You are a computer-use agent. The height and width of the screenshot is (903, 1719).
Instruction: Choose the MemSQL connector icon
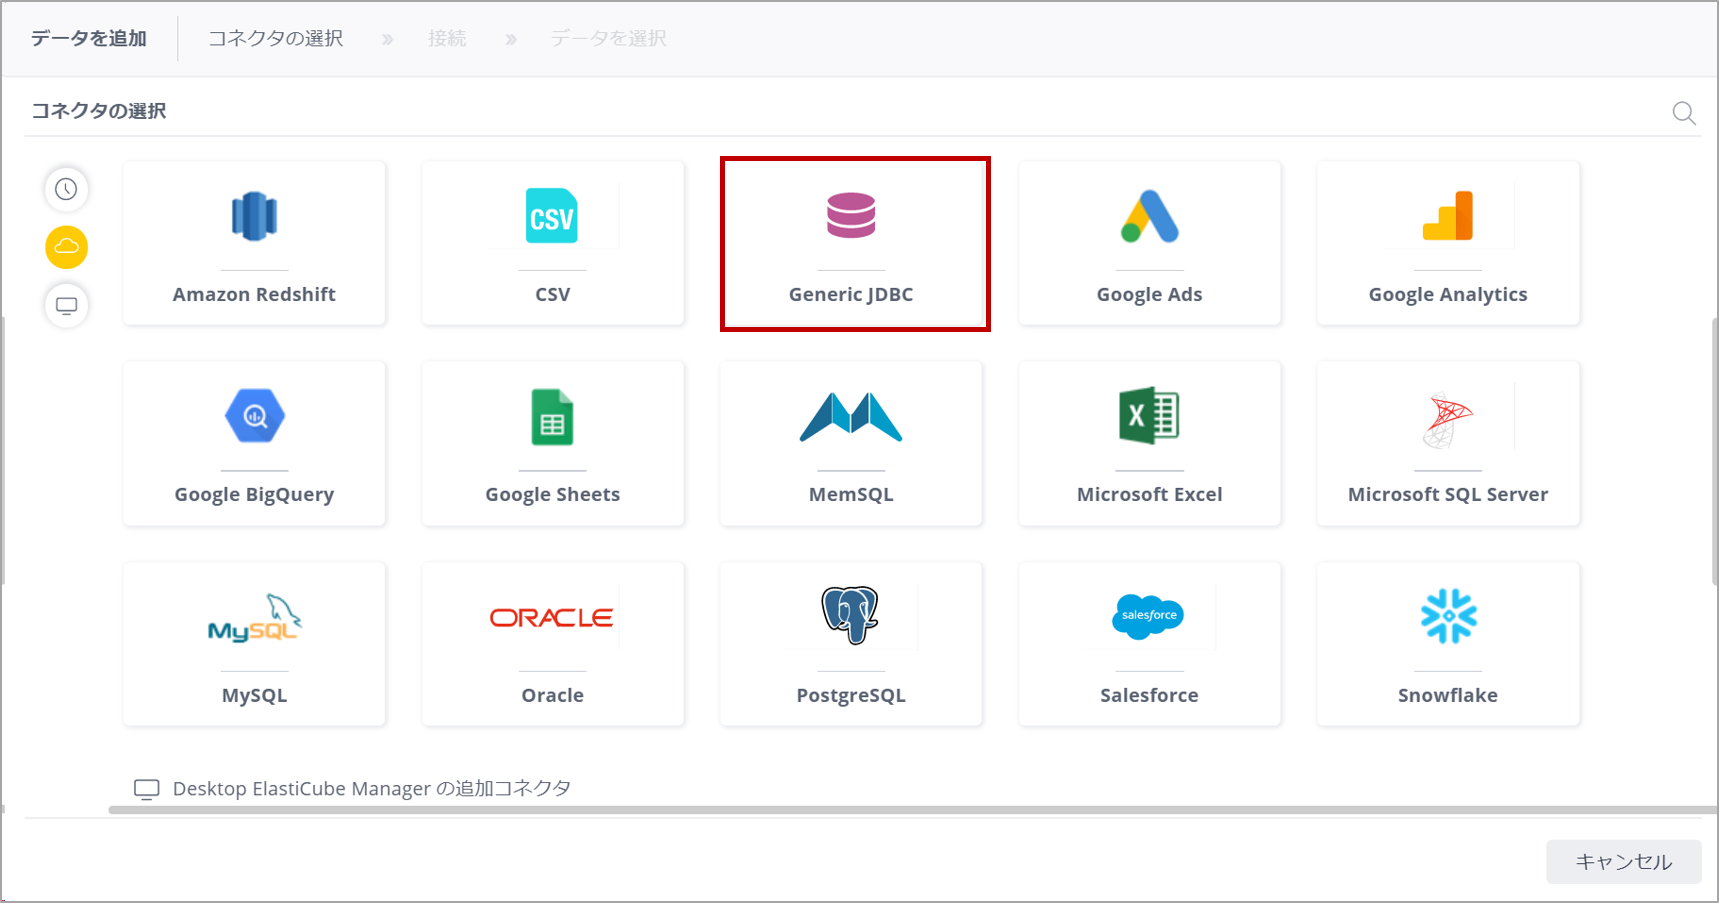pos(851,417)
